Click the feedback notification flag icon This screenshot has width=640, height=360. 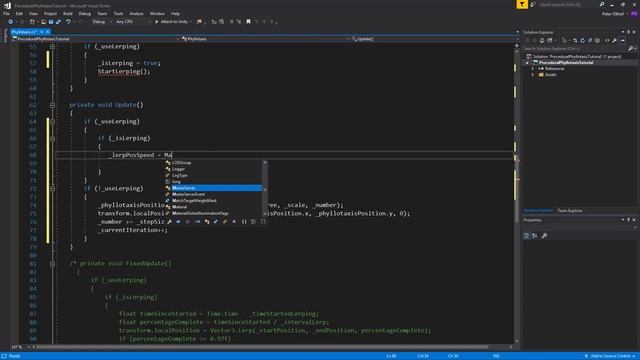coord(522,4)
